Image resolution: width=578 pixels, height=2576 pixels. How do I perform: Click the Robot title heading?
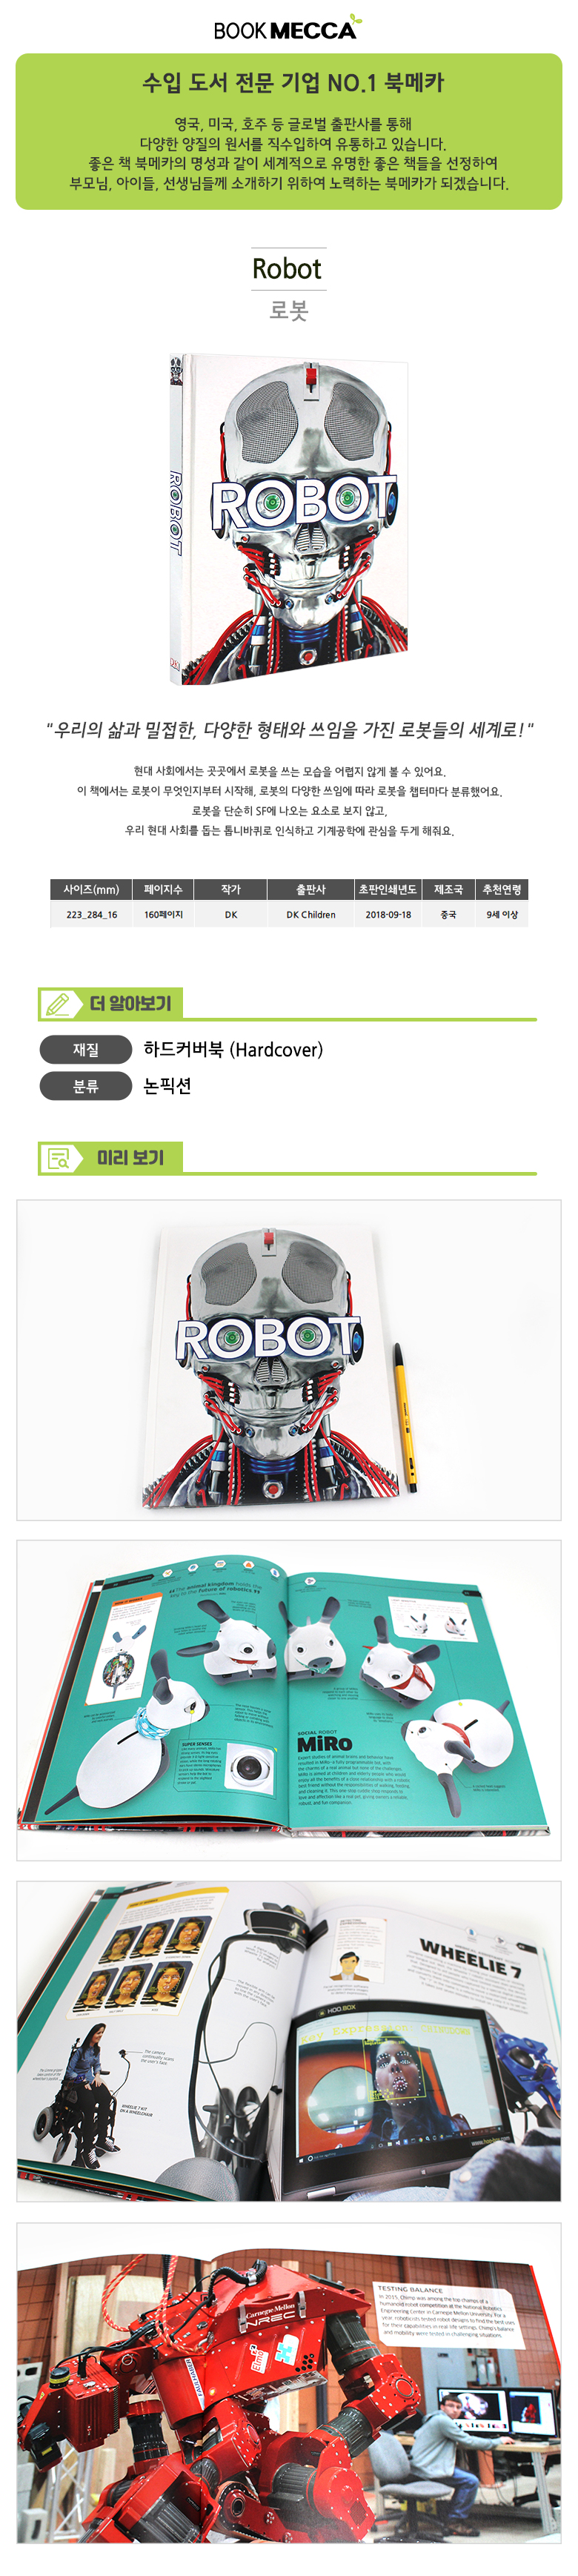click(x=288, y=269)
